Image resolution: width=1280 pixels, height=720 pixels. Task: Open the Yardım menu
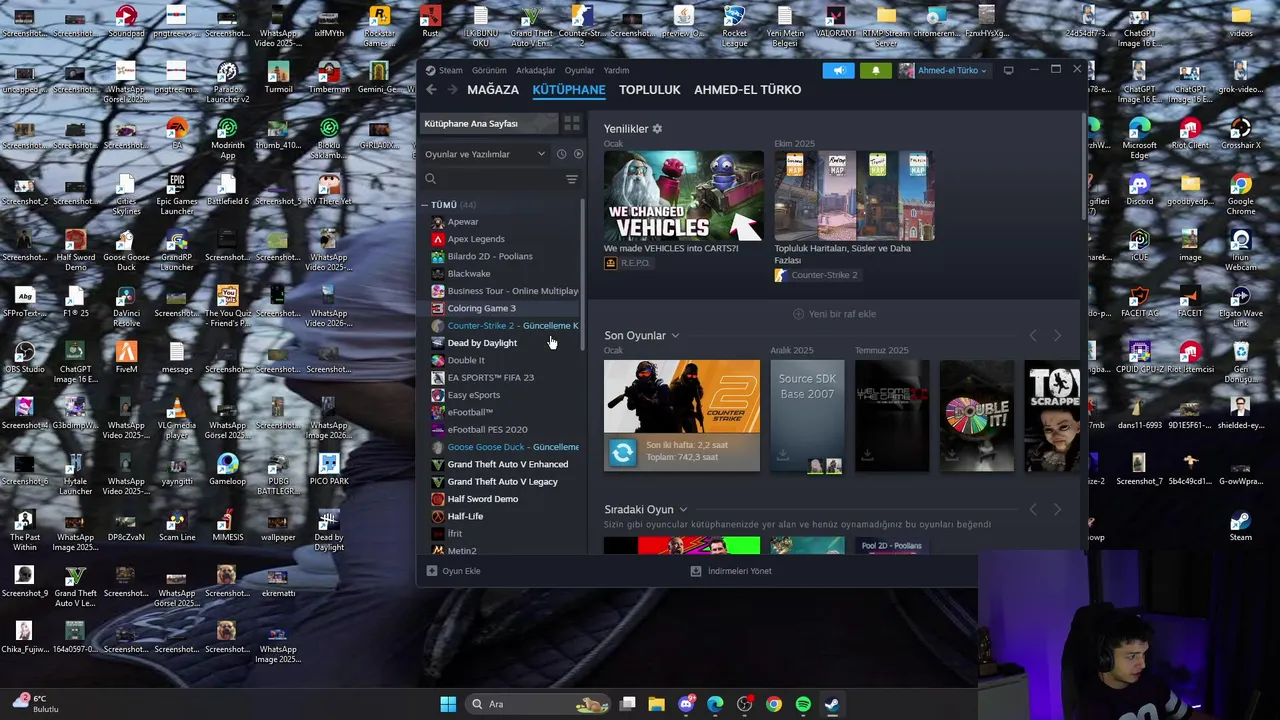[x=617, y=70]
